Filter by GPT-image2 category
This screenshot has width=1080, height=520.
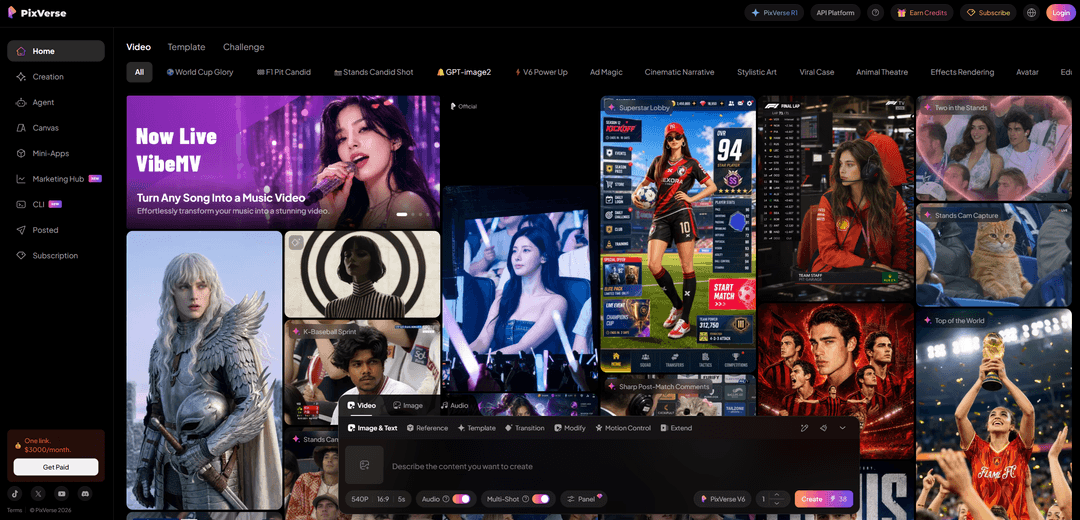click(464, 72)
